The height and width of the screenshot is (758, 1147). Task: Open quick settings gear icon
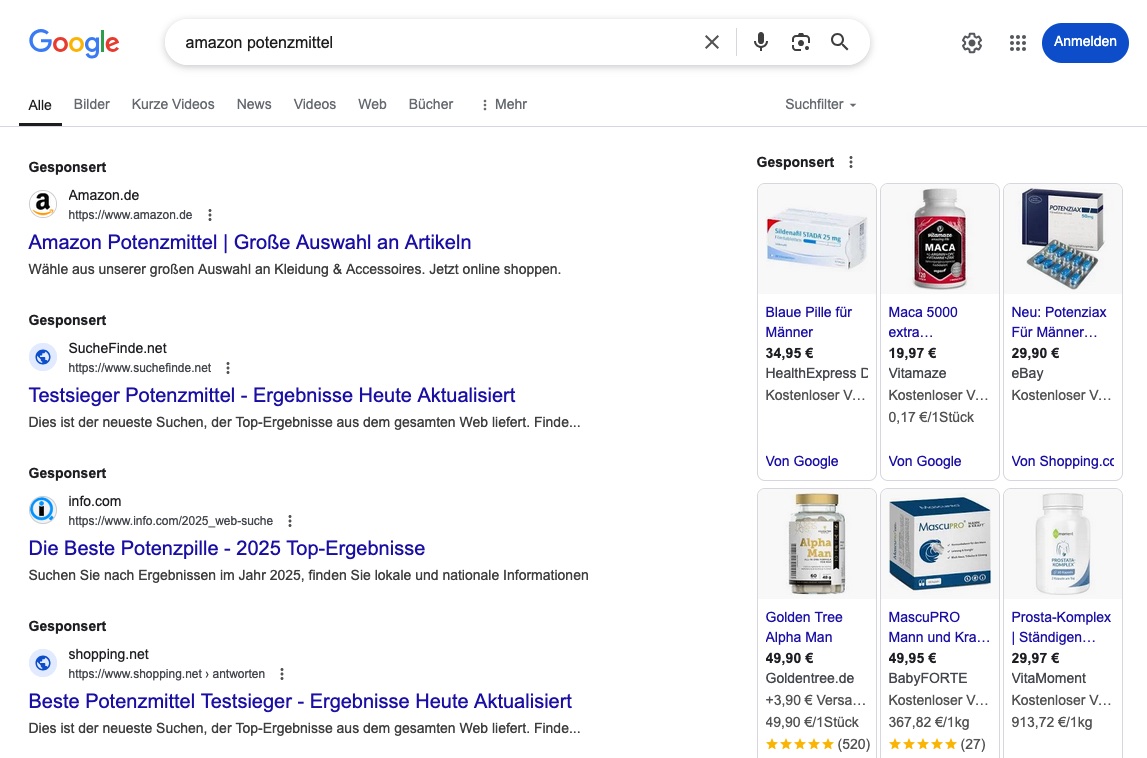972,43
